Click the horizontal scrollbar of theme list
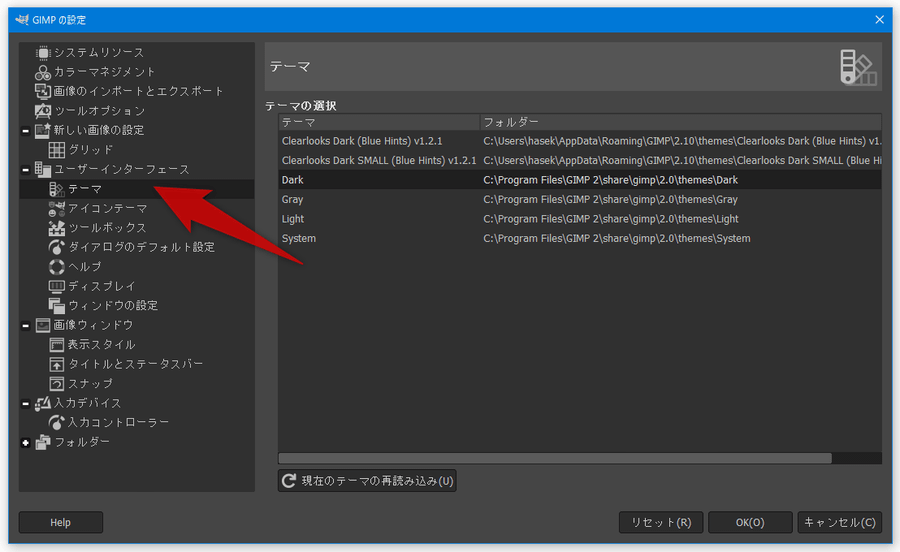 pos(555,458)
